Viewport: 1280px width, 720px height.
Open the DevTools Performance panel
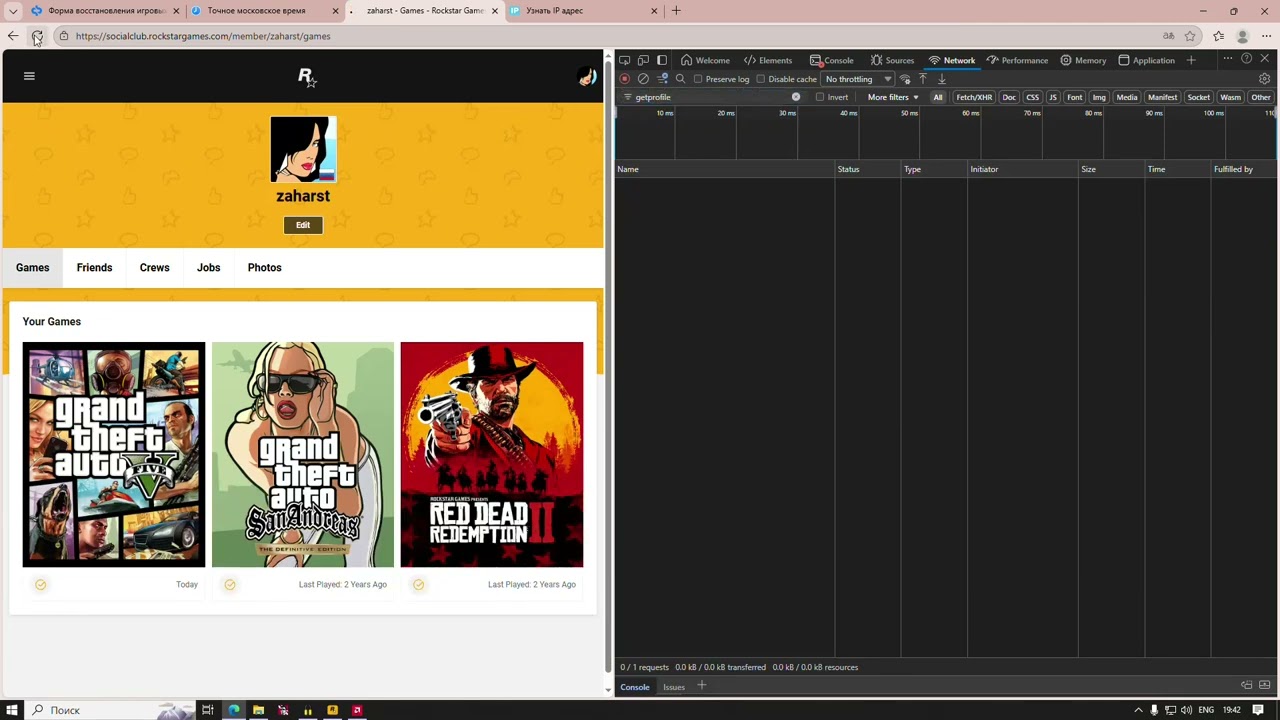1017,60
